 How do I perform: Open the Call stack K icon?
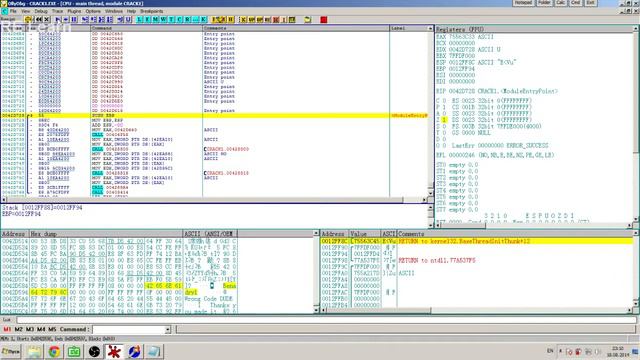pyautogui.click(x=203, y=19)
